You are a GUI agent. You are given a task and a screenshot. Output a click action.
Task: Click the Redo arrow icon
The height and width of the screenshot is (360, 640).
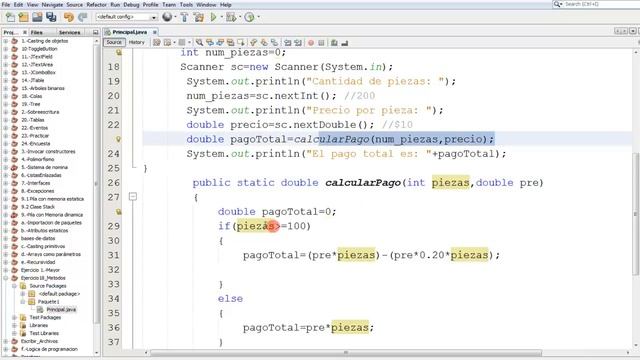coord(82,17)
